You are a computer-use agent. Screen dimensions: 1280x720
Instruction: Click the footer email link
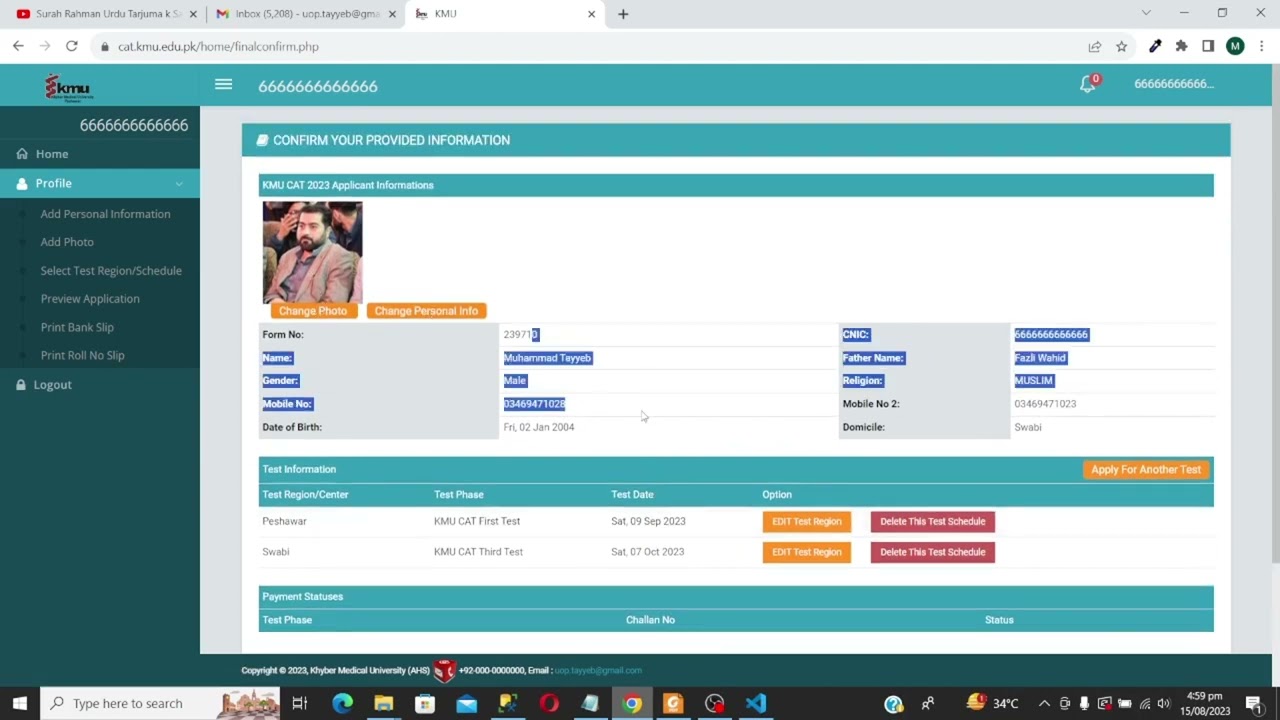coord(598,670)
